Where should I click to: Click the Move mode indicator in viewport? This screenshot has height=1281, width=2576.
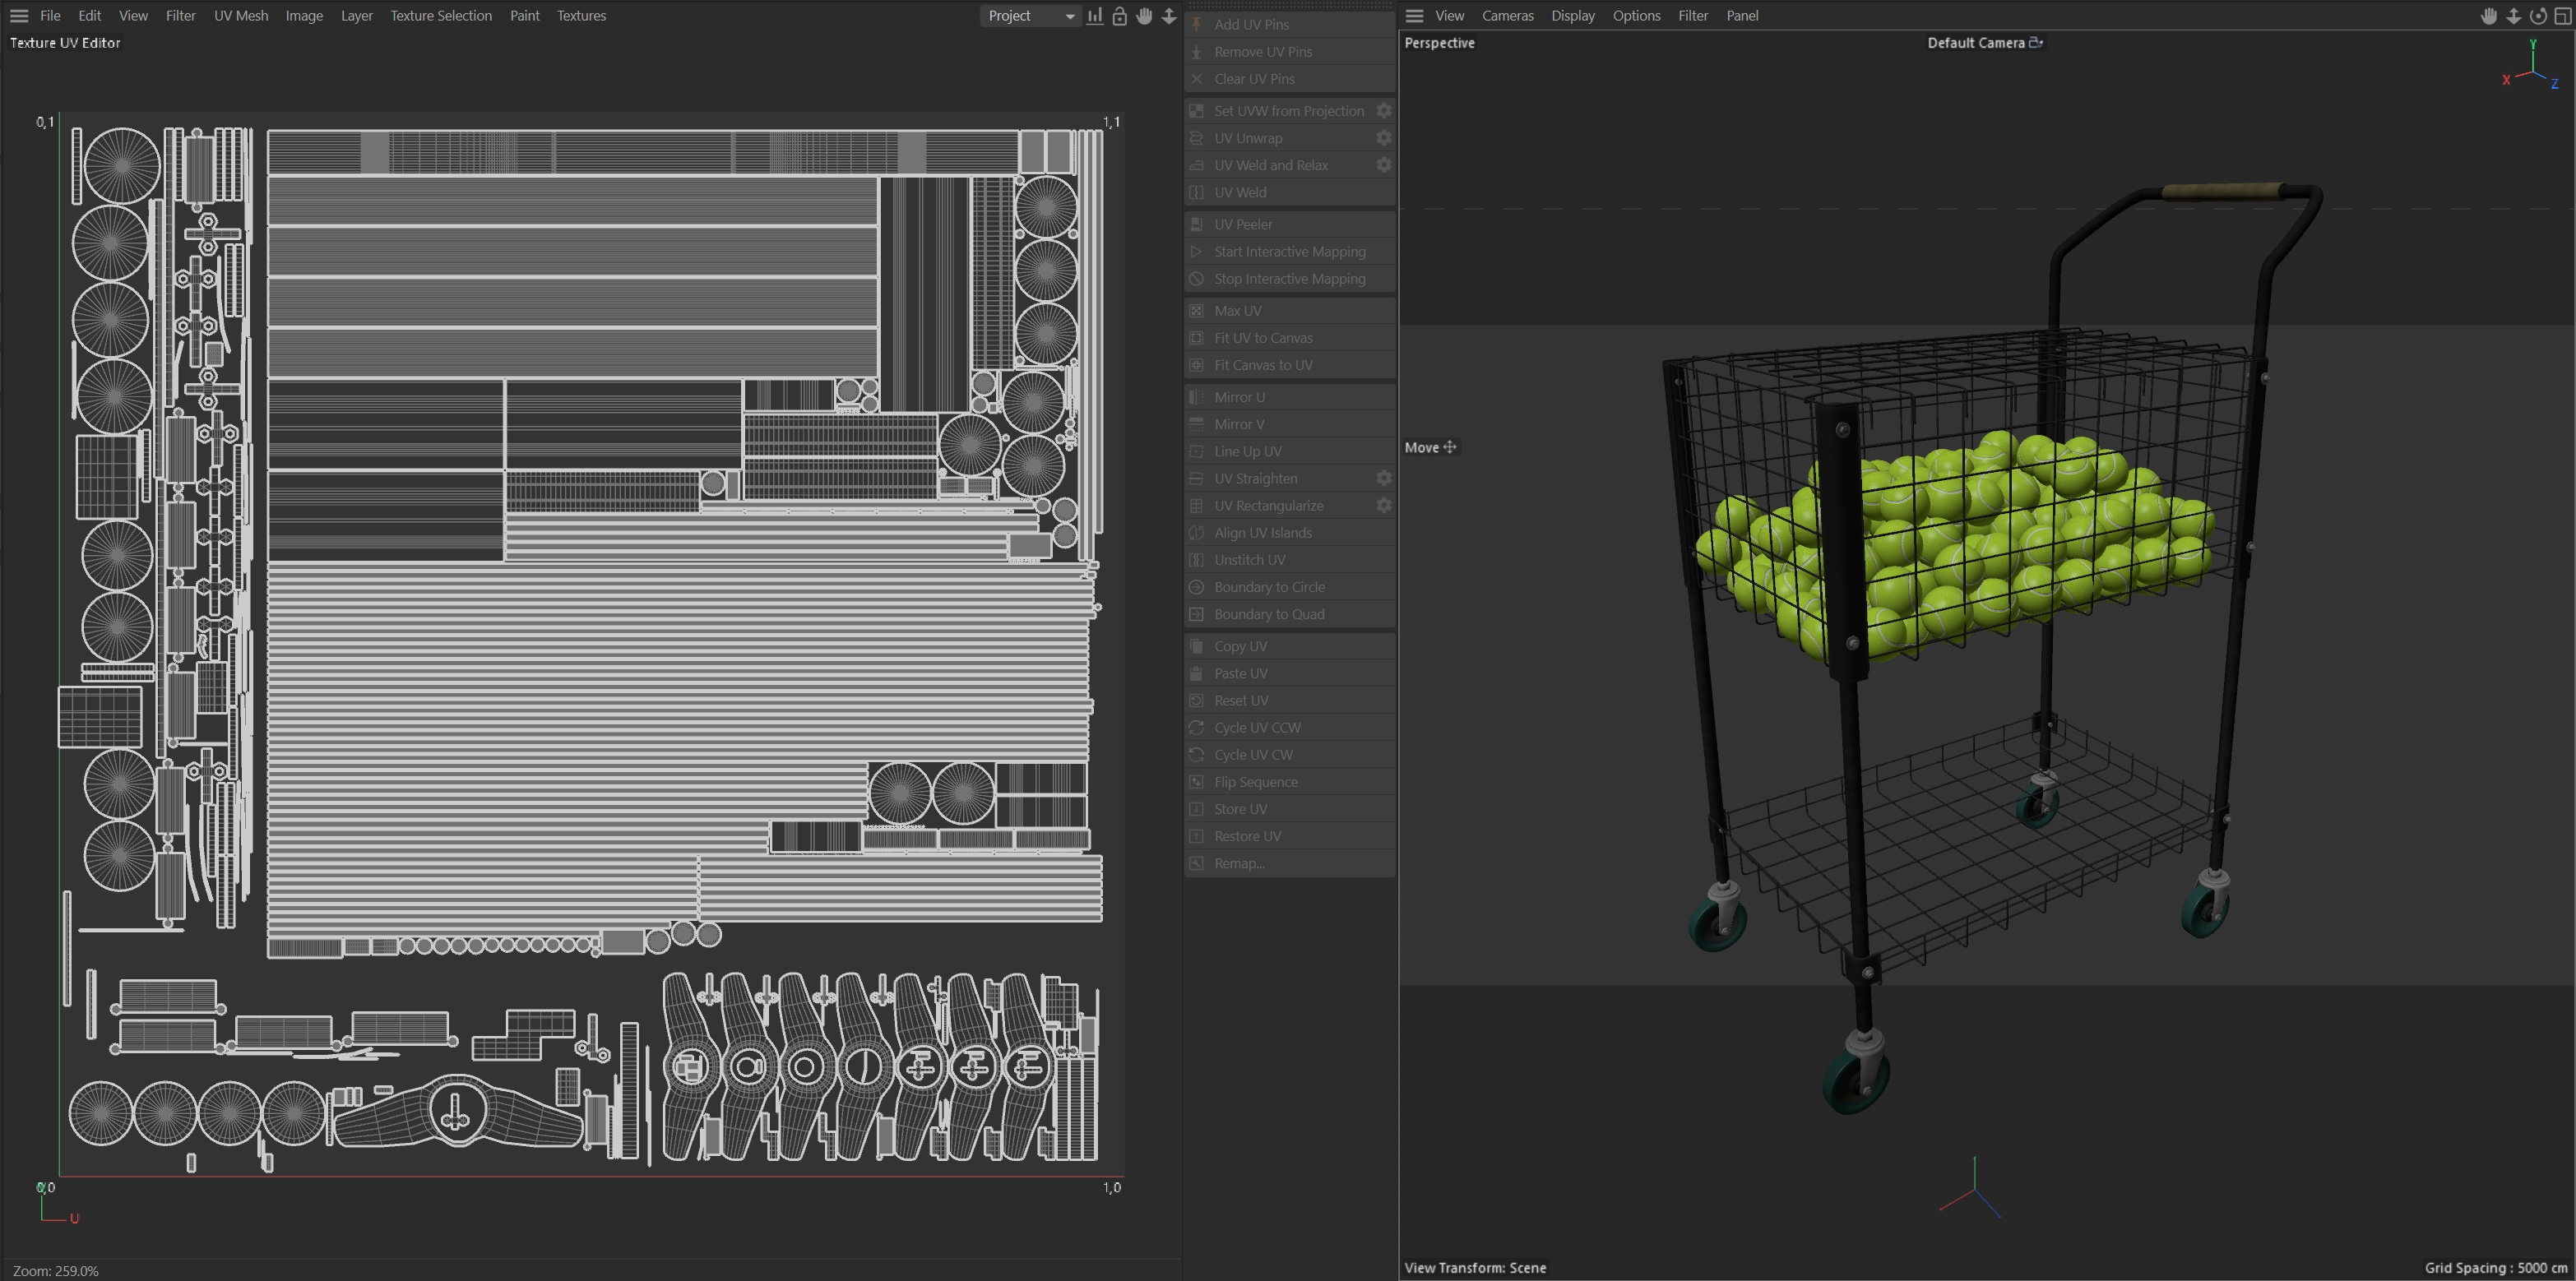pos(1430,447)
